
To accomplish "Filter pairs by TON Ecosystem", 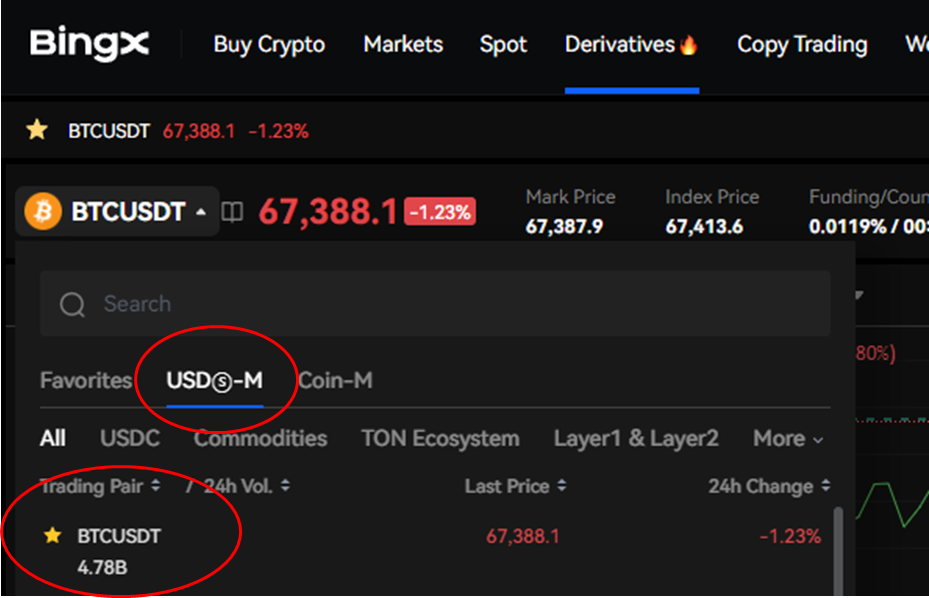I will pyautogui.click(x=440, y=439).
